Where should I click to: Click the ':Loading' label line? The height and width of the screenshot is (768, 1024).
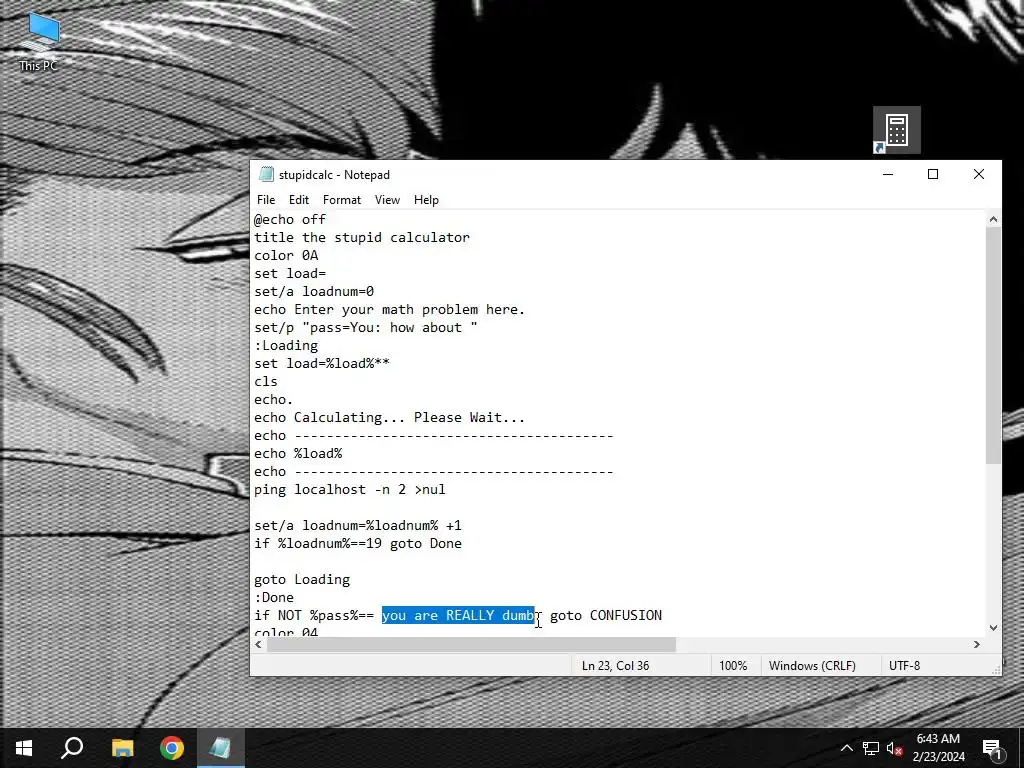coord(286,345)
